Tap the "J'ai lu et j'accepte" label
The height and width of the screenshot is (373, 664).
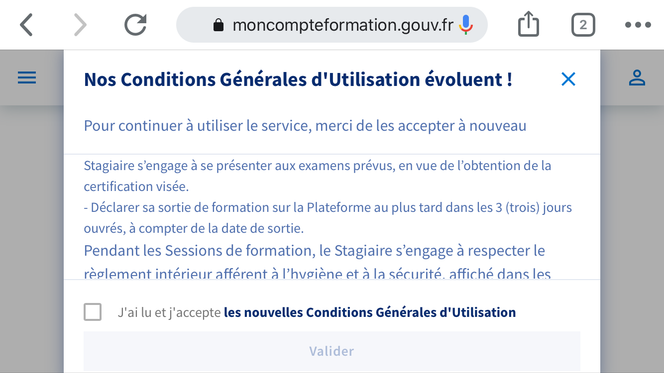pos(169,312)
